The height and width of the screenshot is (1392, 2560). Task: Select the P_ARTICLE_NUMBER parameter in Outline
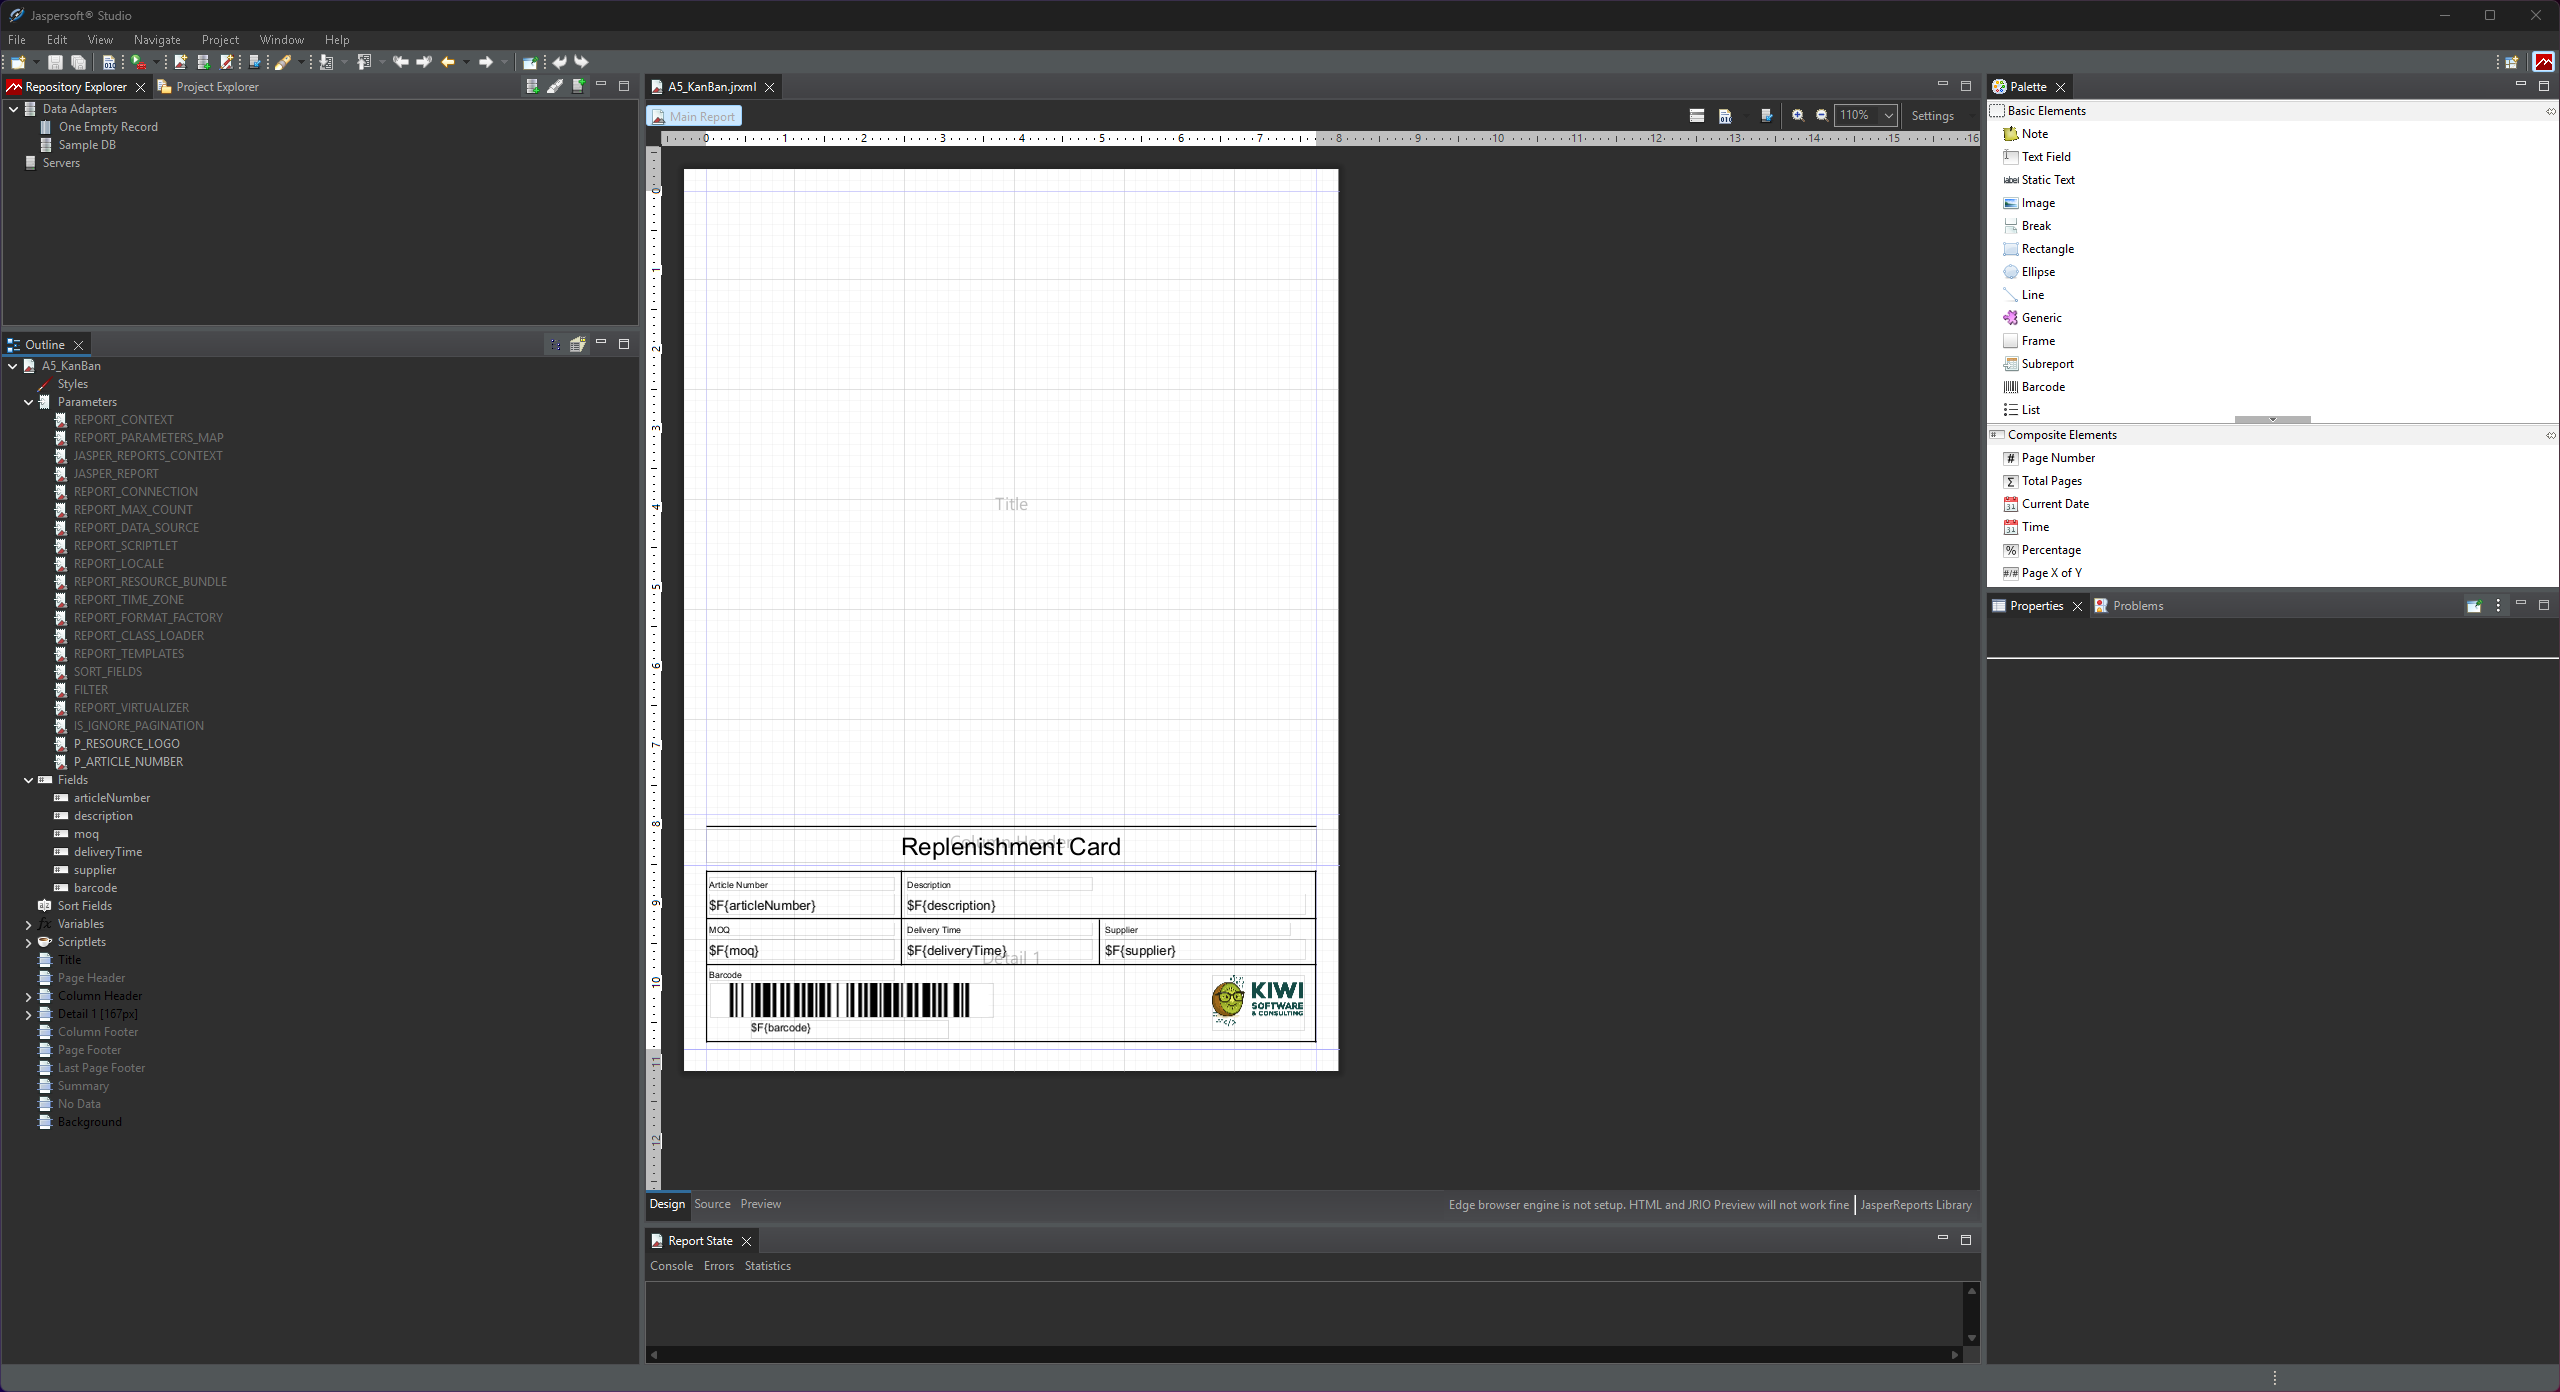tap(128, 762)
